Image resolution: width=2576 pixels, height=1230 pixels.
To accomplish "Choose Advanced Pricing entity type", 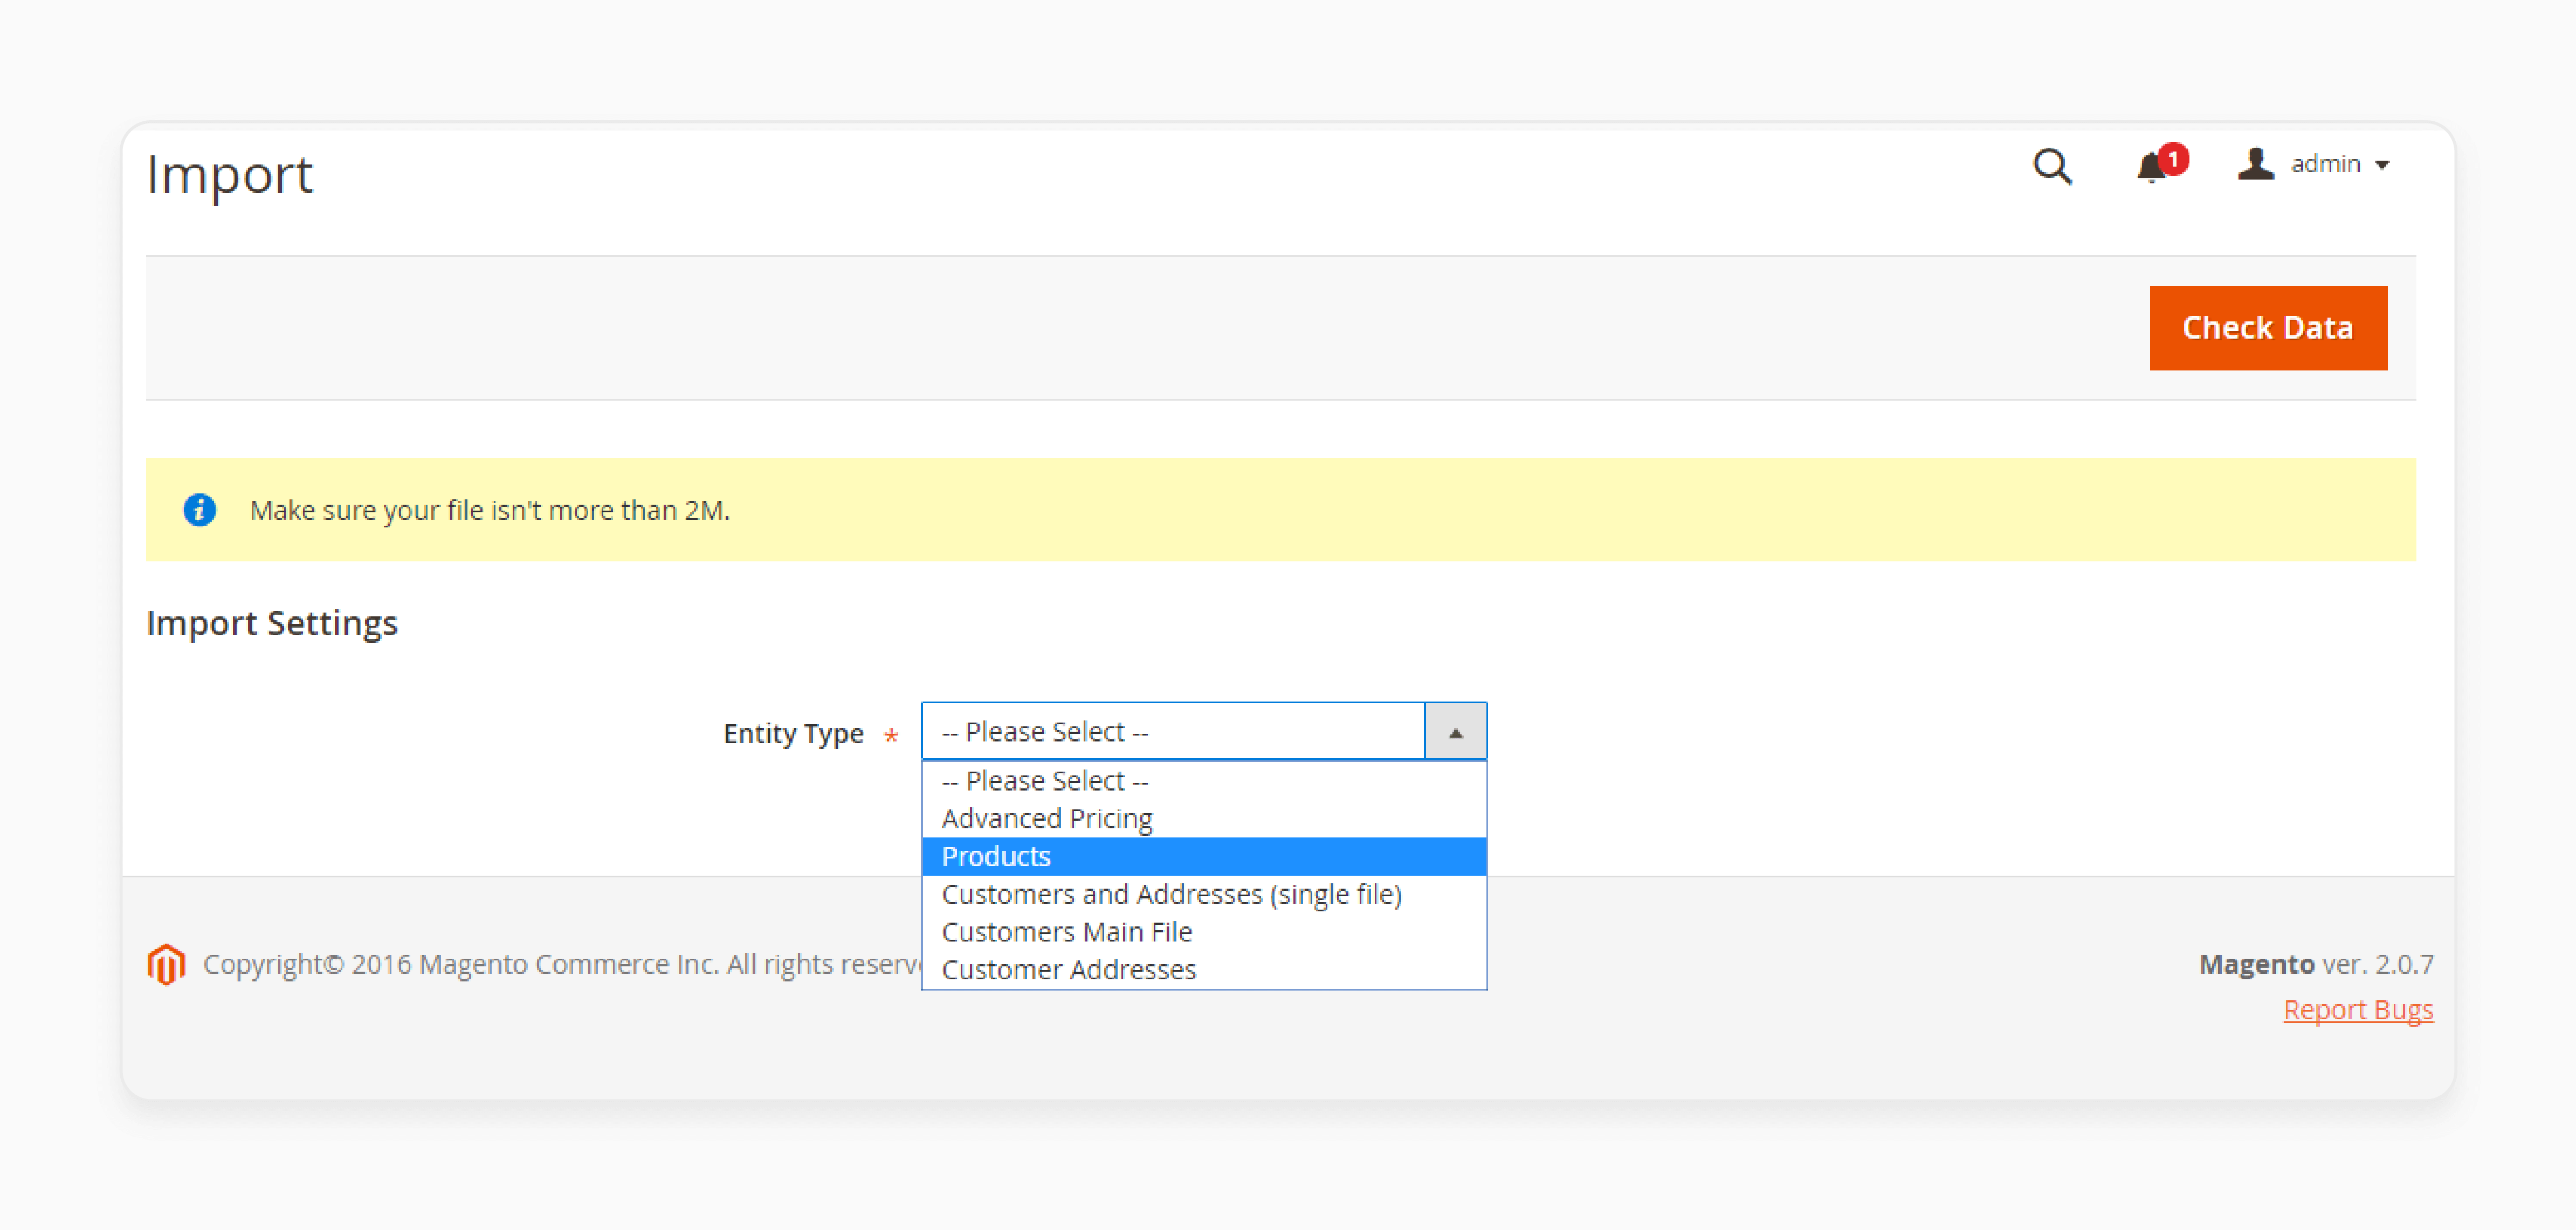I will point(1203,818).
